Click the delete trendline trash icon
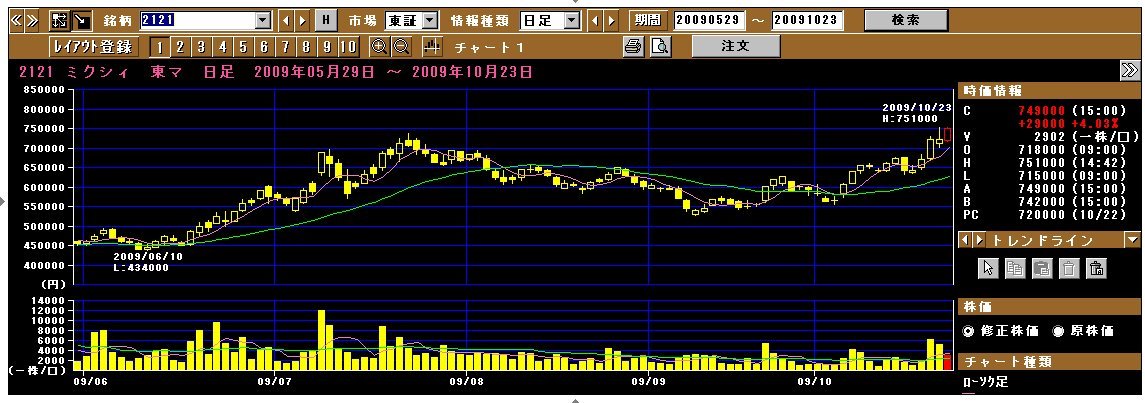Image resolution: width=1145 pixels, height=403 pixels. pyautogui.click(x=1069, y=268)
